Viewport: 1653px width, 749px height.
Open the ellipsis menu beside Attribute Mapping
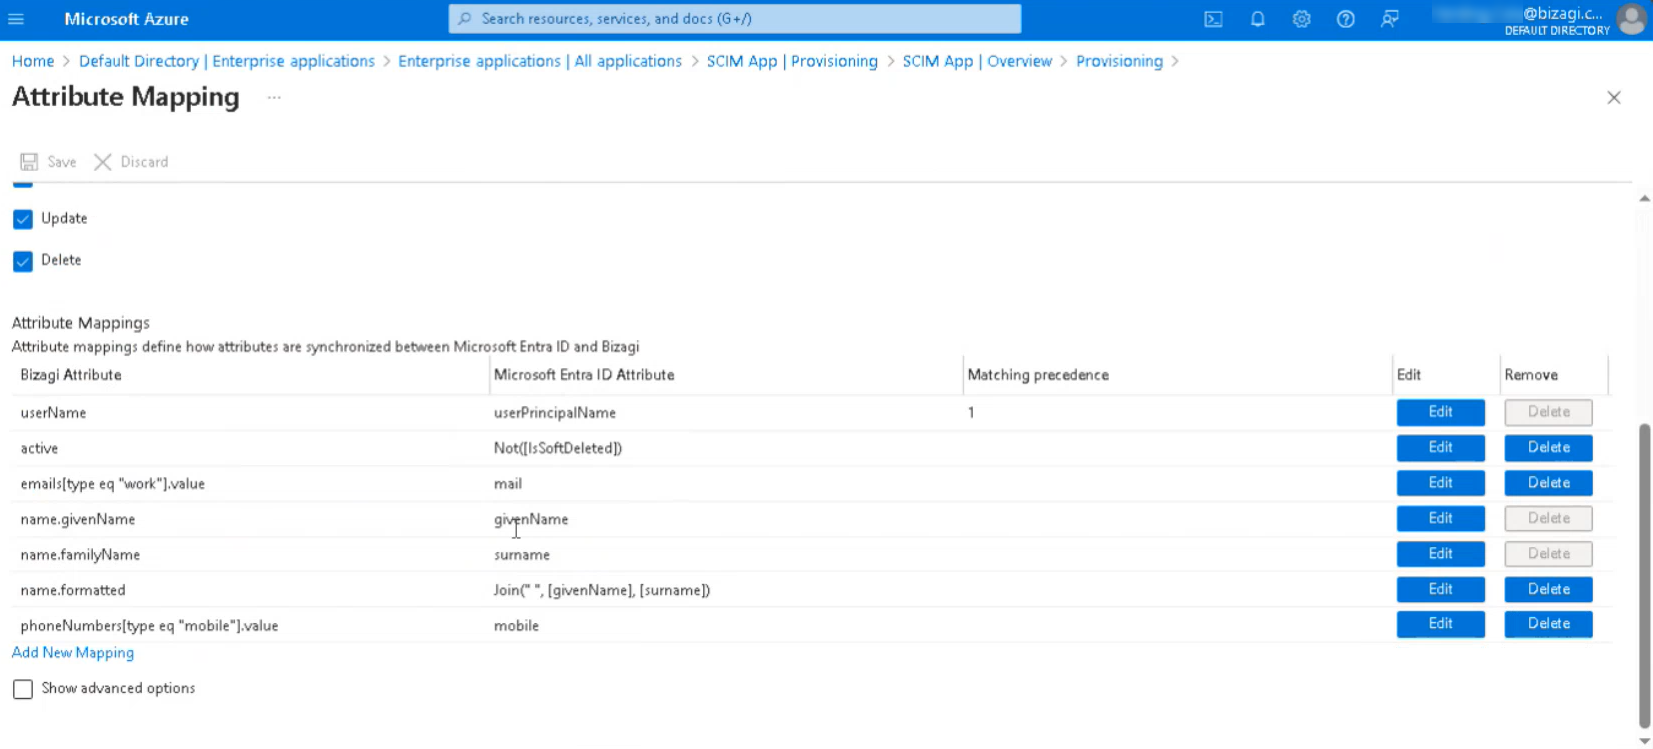(x=274, y=97)
